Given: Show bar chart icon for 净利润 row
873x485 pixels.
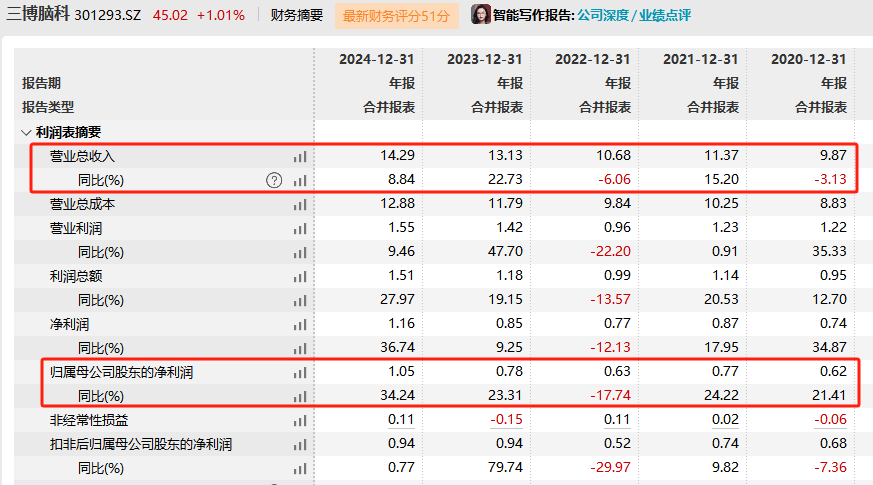Looking at the screenshot, I should 300,324.
